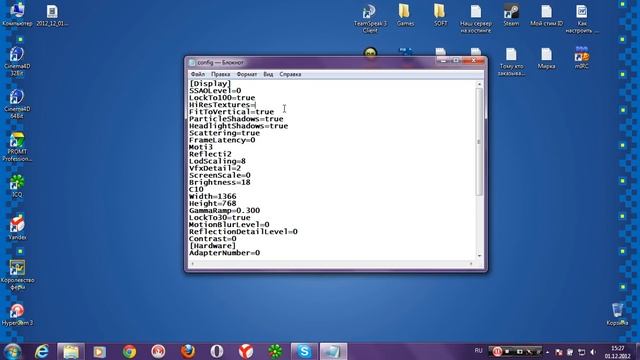Select the Cinema4D 64Bit shortcut
The height and width of the screenshot is (360, 640).
[17, 104]
